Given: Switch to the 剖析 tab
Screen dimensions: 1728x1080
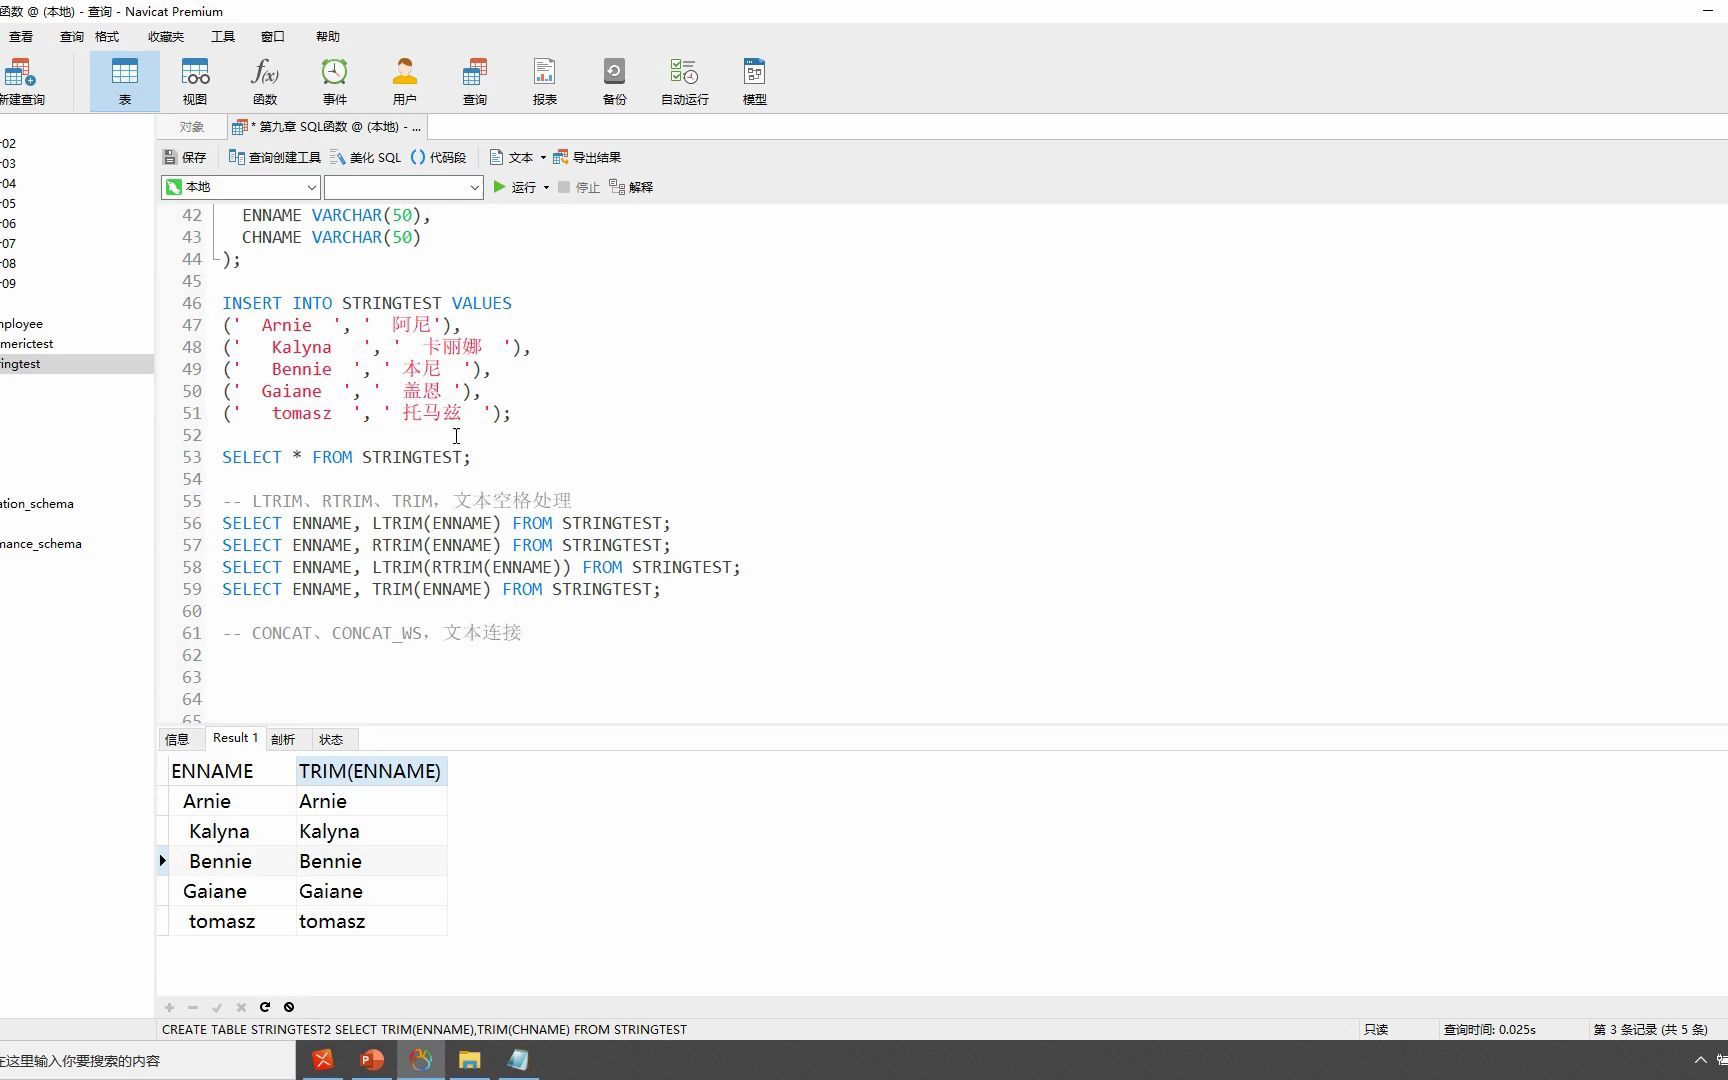Looking at the screenshot, I should coord(283,739).
